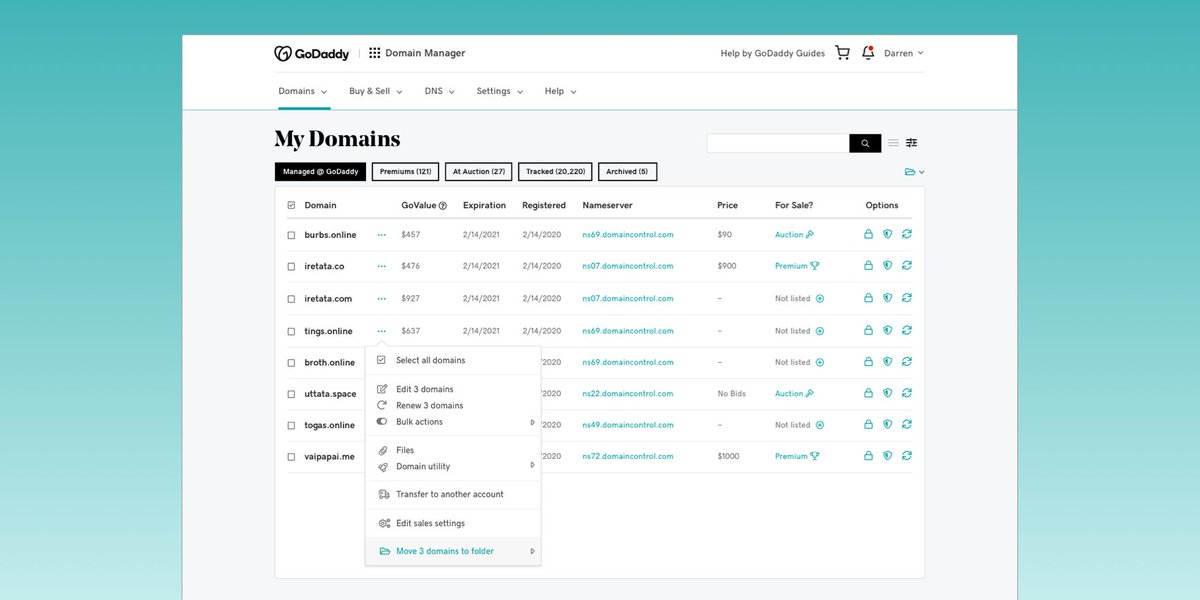
Task: Click plus icon beside Not listed for iretata.com
Action: pos(820,298)
